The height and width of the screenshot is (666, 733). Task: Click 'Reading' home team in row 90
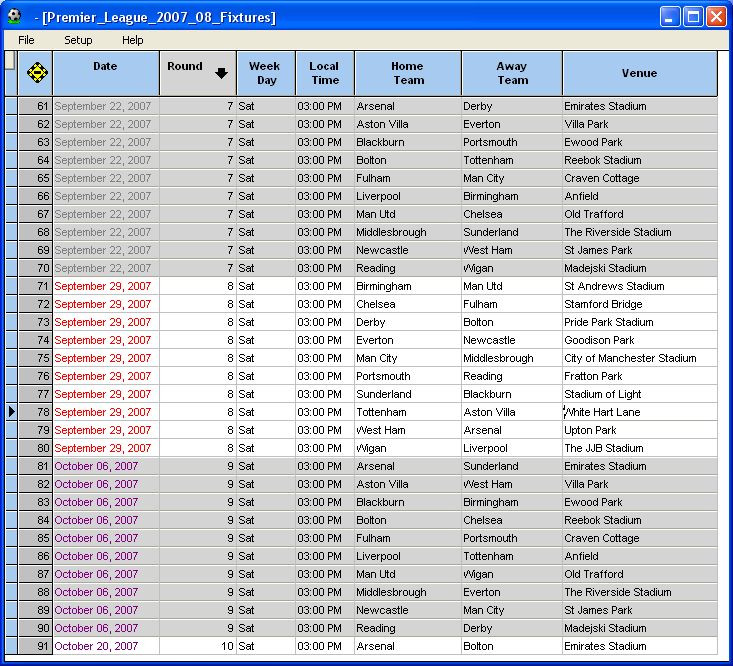click(408, 628)
